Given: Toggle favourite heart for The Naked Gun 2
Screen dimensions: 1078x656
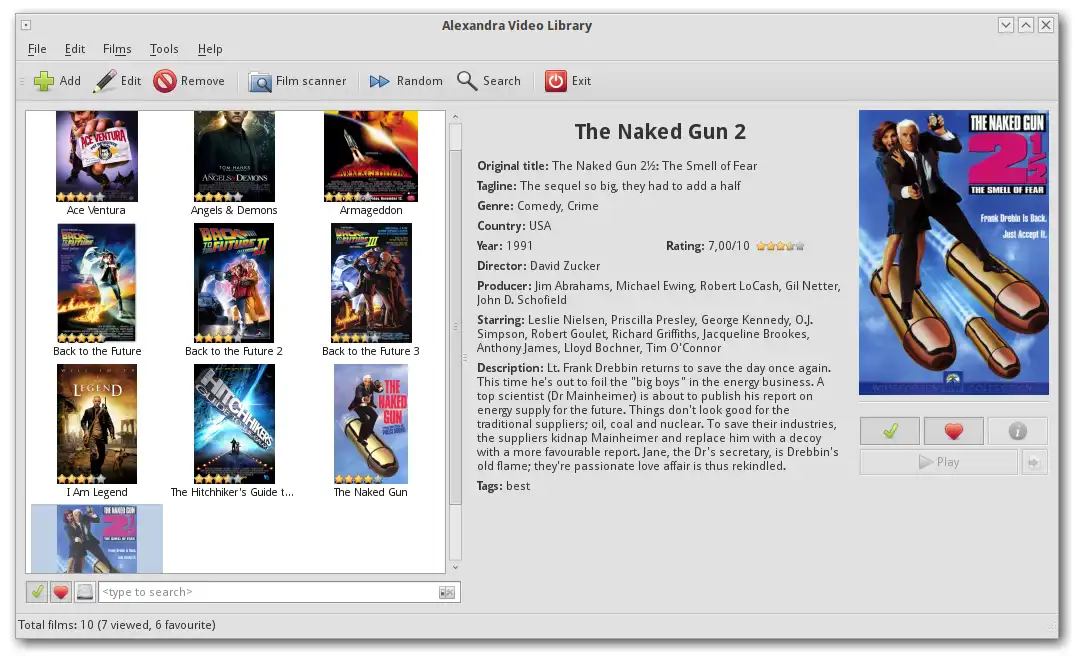Looking at the screenshot, I should [954, 431].
